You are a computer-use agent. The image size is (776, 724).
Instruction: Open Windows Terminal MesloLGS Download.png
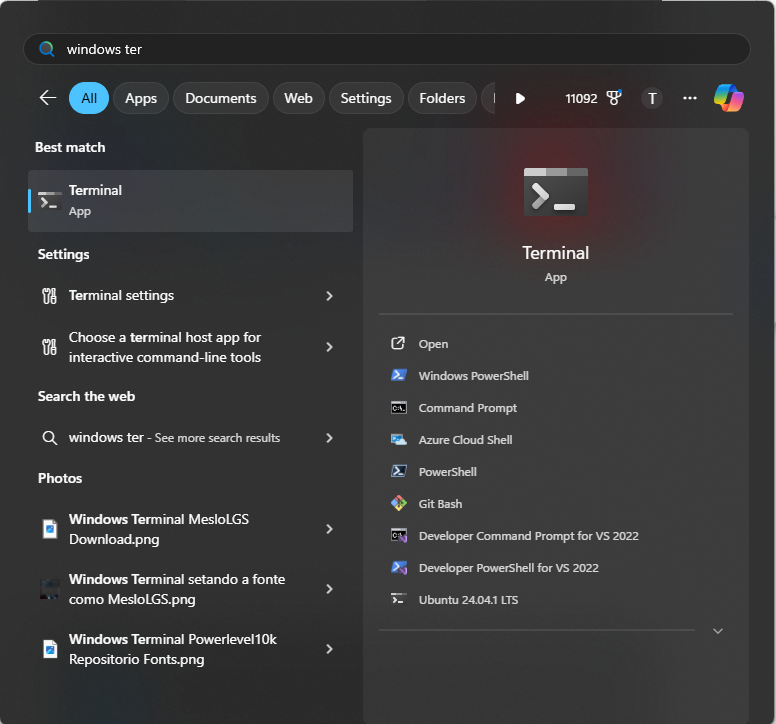pyautogui.click(x=191, y=529)
